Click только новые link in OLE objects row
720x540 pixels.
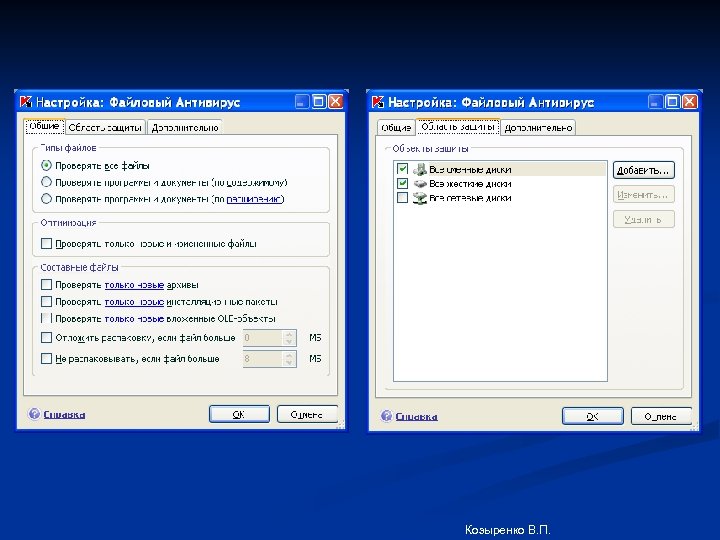(x=134, y=318)
